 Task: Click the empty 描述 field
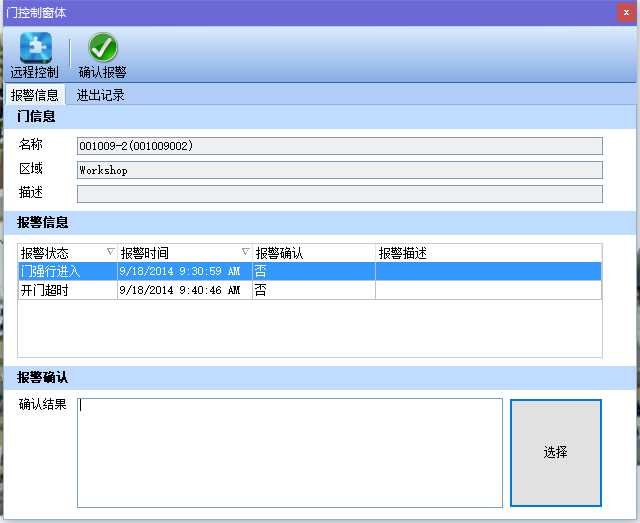pyautogui.click(x=339, y=194)
